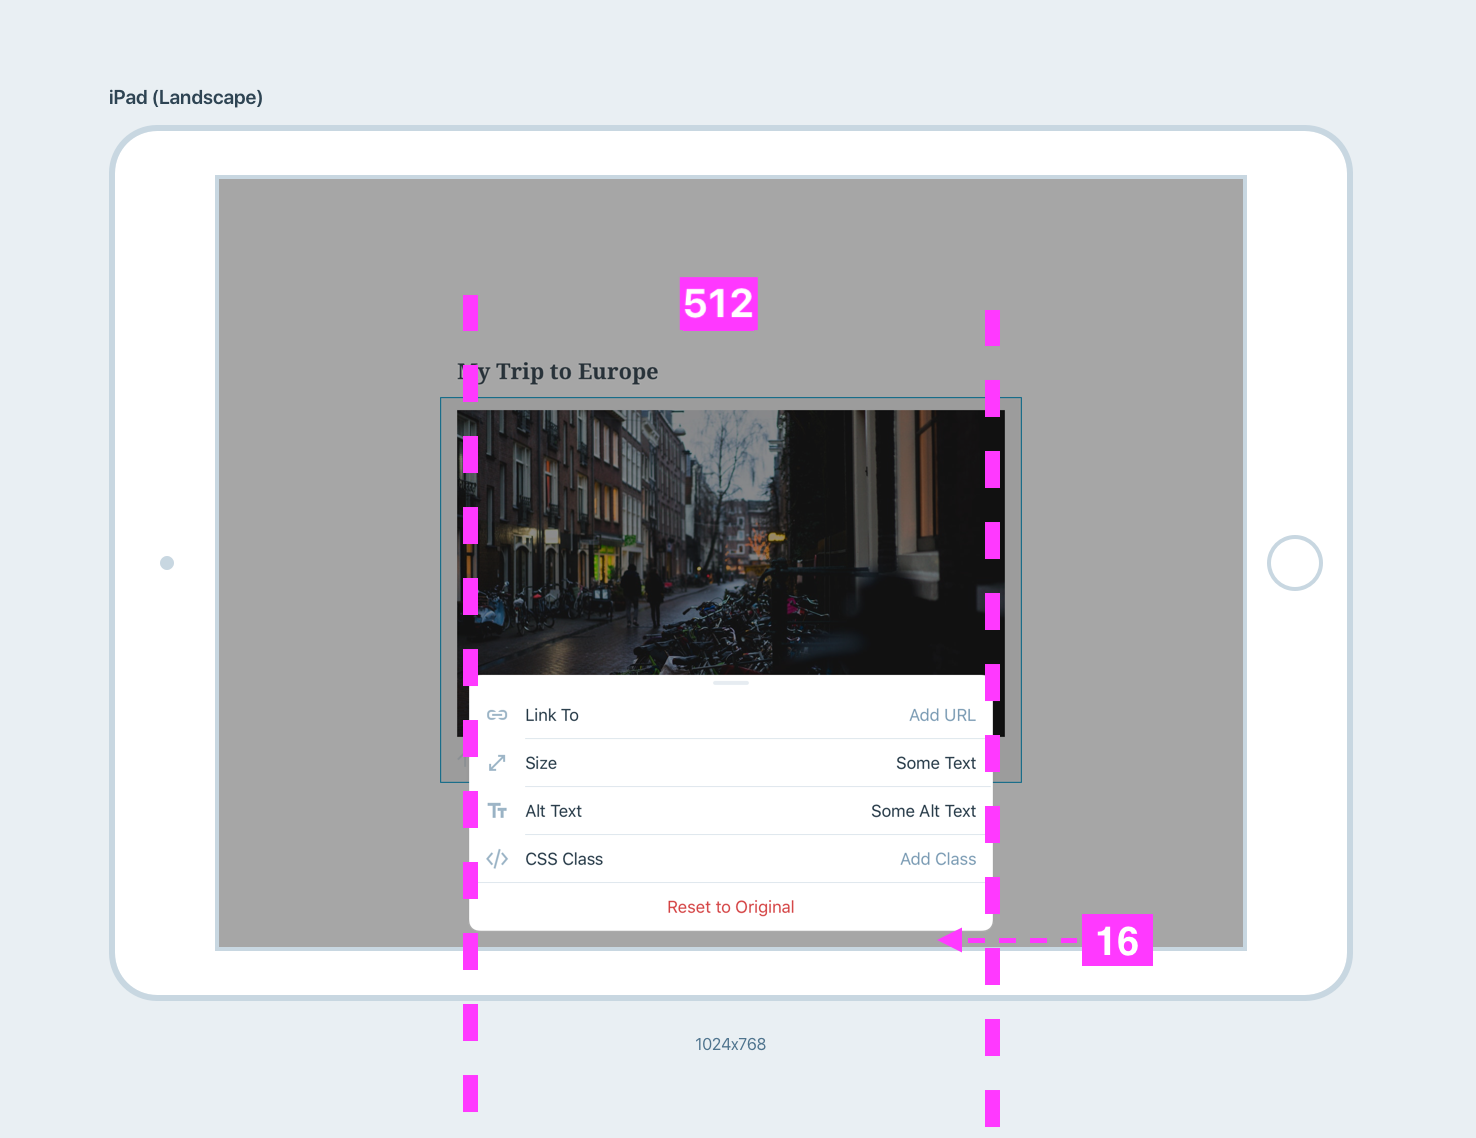Screen dimensions: 1476x1138
Task: Click the Add URL placeholder link
Action: 941,715
